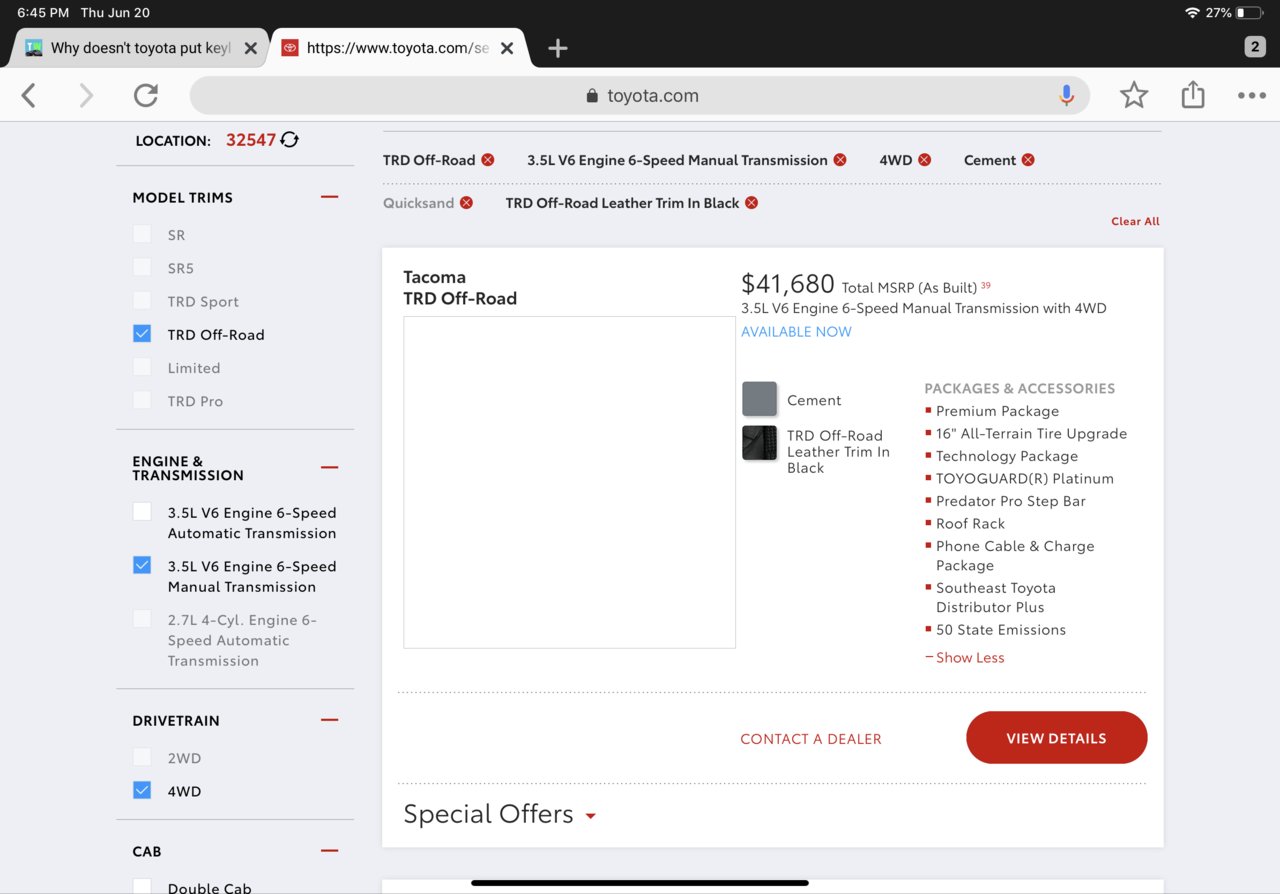The height and width of the screenshot is (894, 1280).
Task: Open a new tab with the plus icon
Action: click(x=558, y=48)
